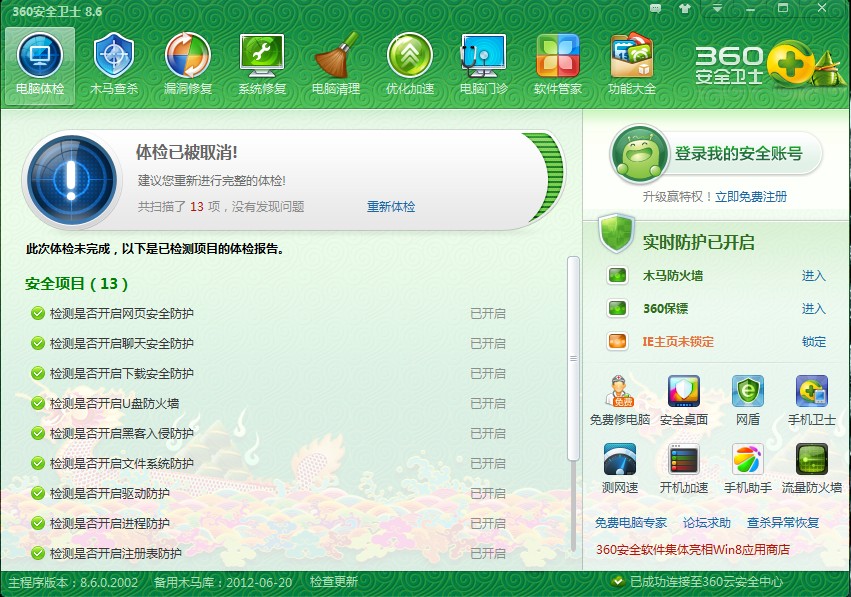Run 测网速 speed test

click(620, 468)
